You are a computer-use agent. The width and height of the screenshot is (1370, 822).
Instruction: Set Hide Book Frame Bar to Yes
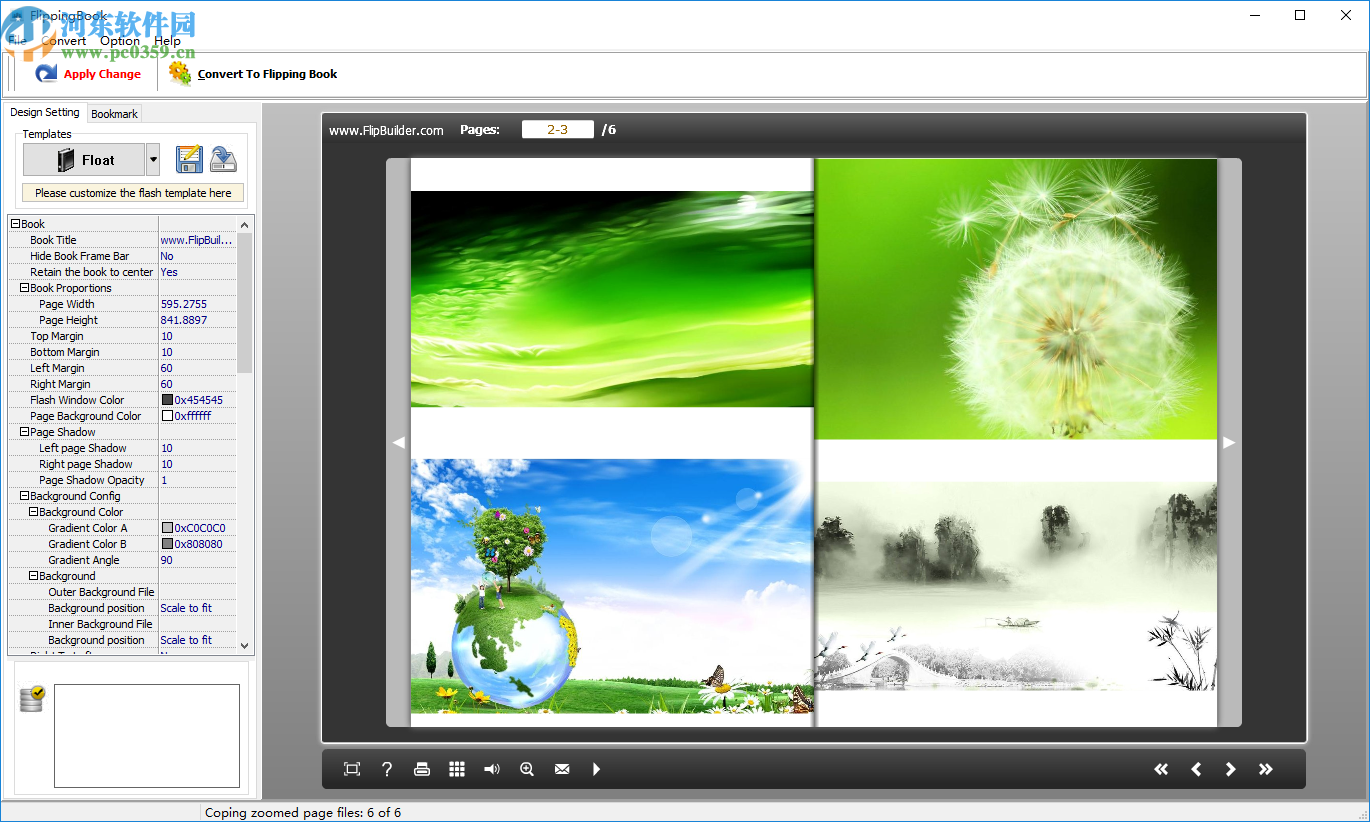pyautogui.click(x=197, y=255)
